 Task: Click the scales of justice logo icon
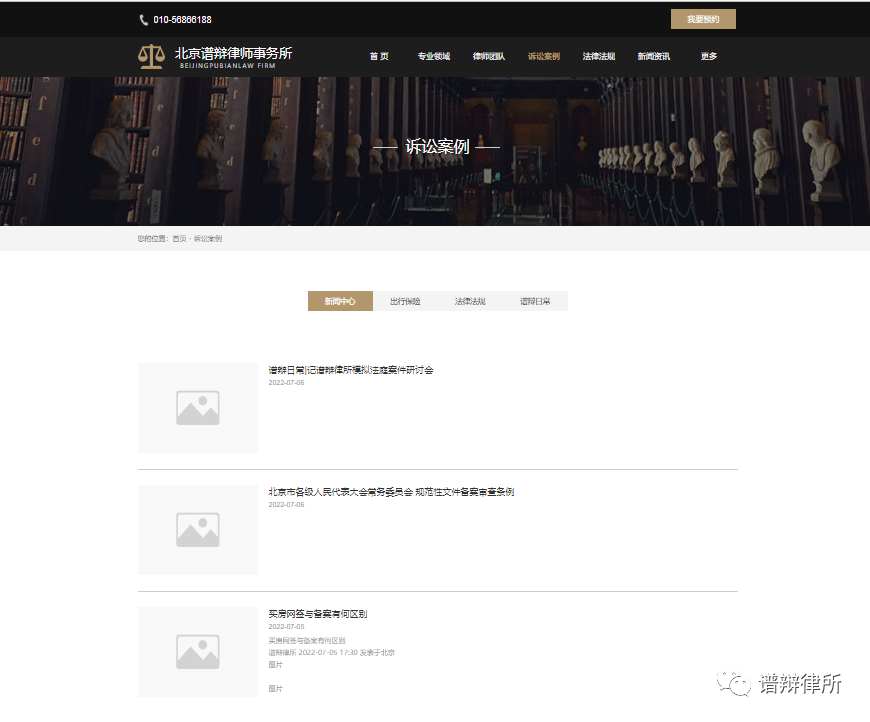151,56
